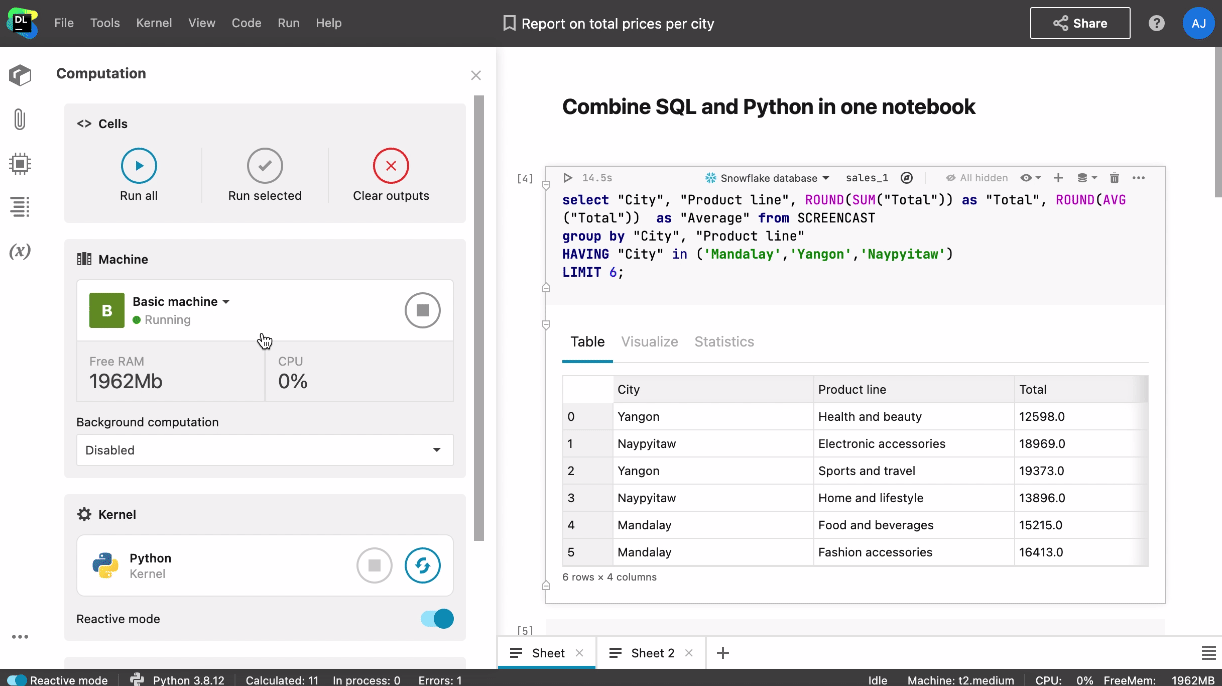This screenshot has width=1222, height=686.
Task: Toggle the Reactive mode switch in Kernel
Action: coord(437,619)
